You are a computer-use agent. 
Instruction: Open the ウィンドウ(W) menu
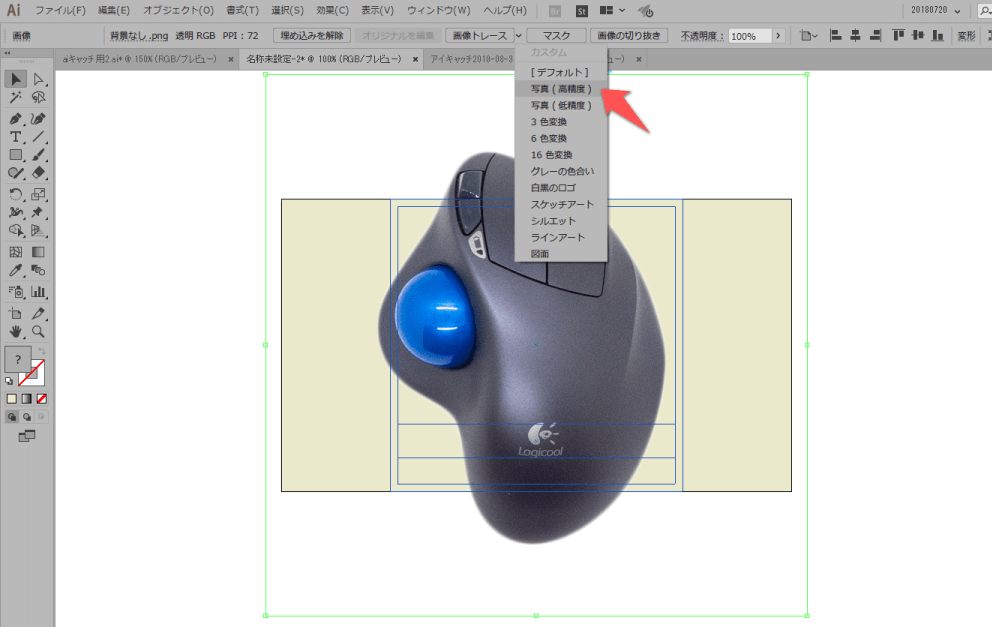click(x=438, y=11)
